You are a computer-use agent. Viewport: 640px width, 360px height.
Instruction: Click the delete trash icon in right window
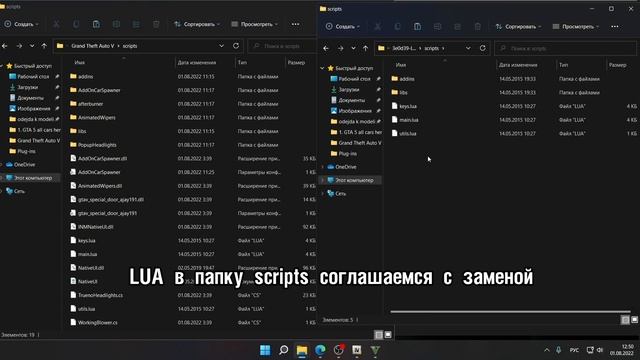[478, 27]
